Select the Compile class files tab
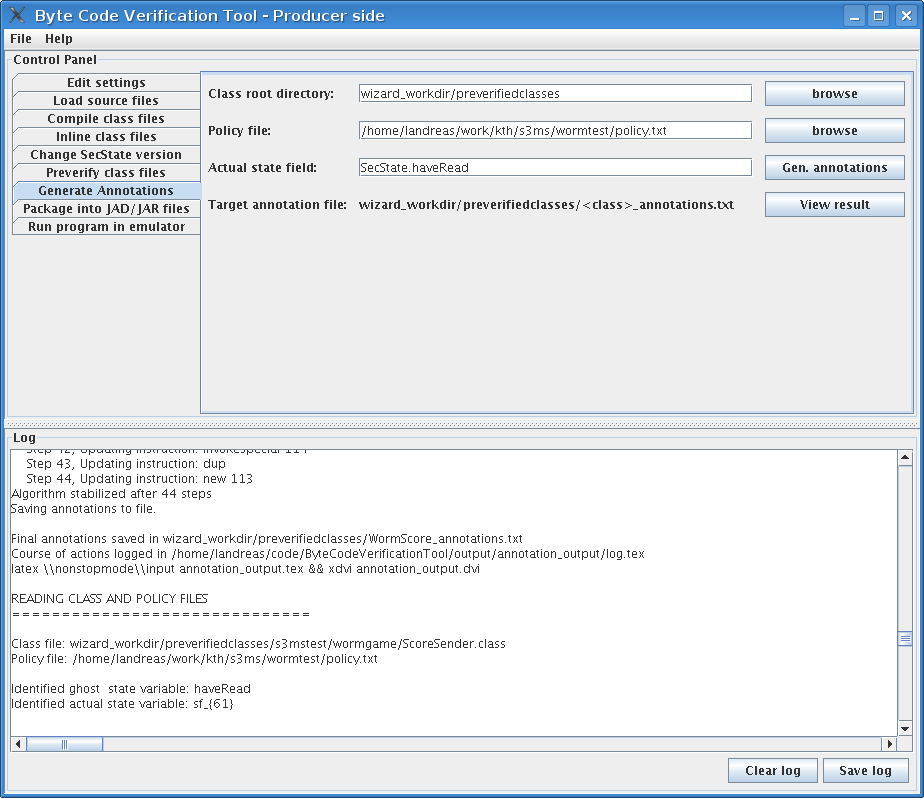924x798 pixels. pyautogui.click(x=106, y=118)
